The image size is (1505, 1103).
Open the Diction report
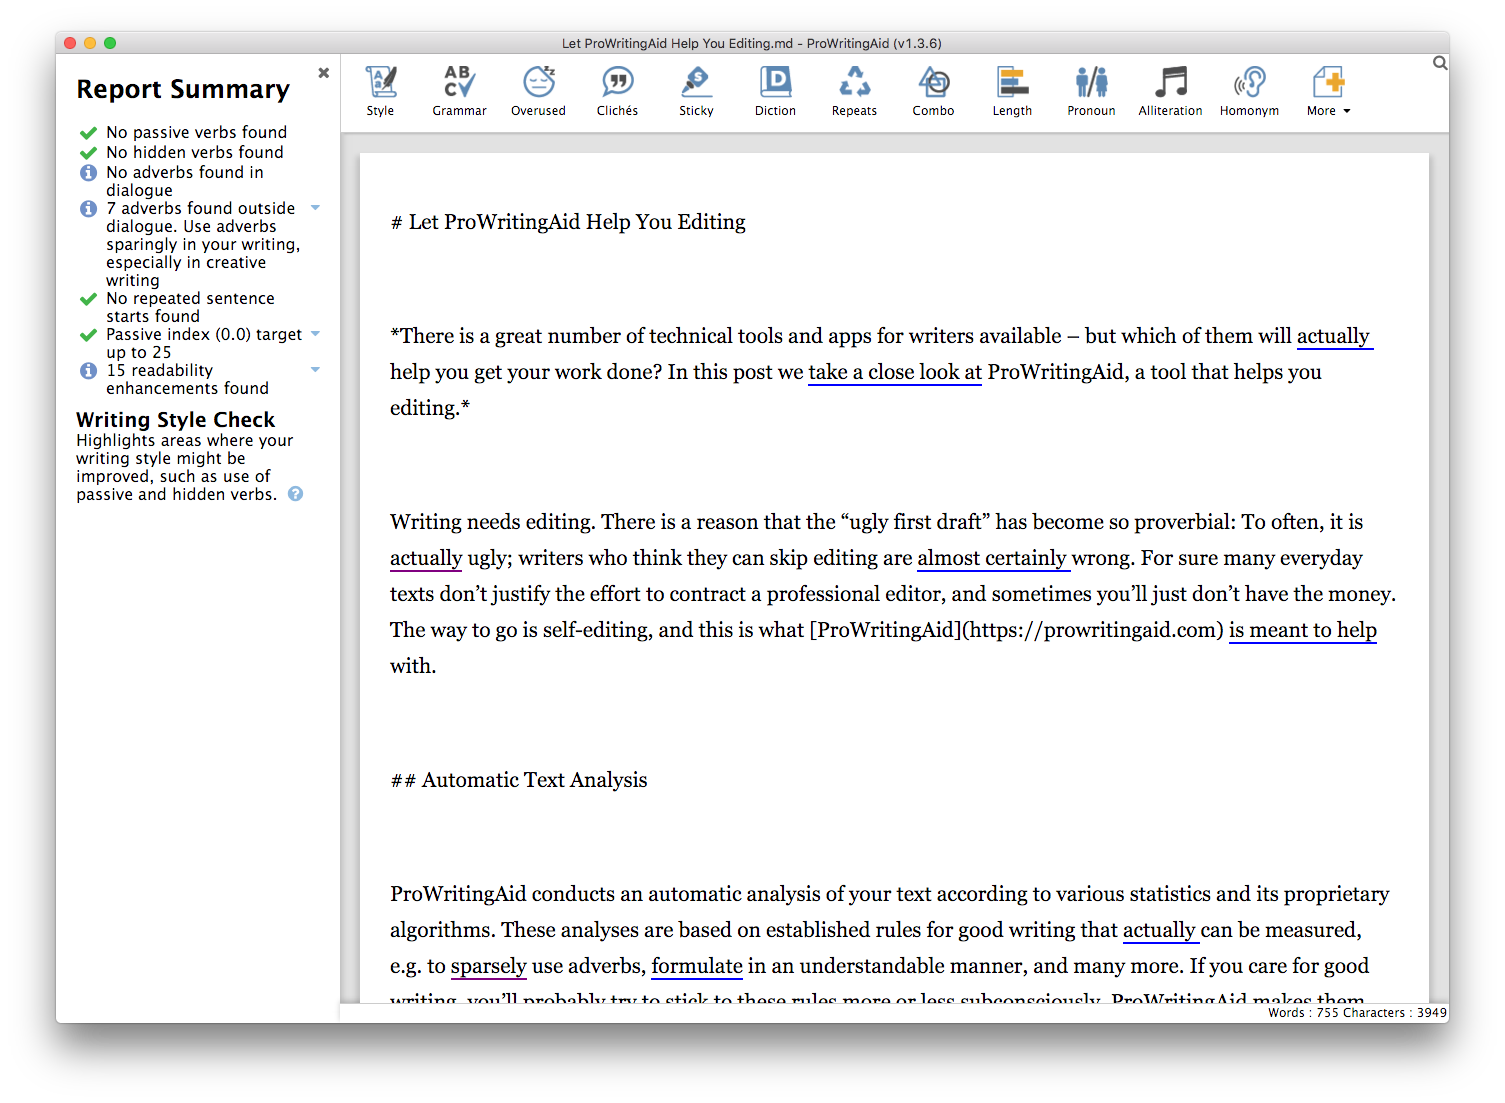click(775, 91)
